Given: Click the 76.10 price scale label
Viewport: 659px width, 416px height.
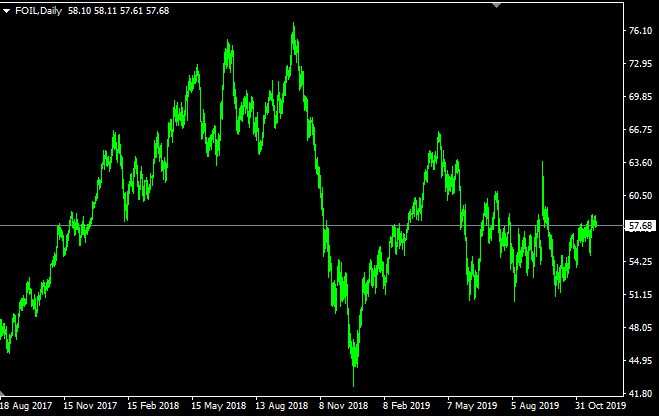Looking at the screenshot, I should pyautogui.click(x=641, y=31).
